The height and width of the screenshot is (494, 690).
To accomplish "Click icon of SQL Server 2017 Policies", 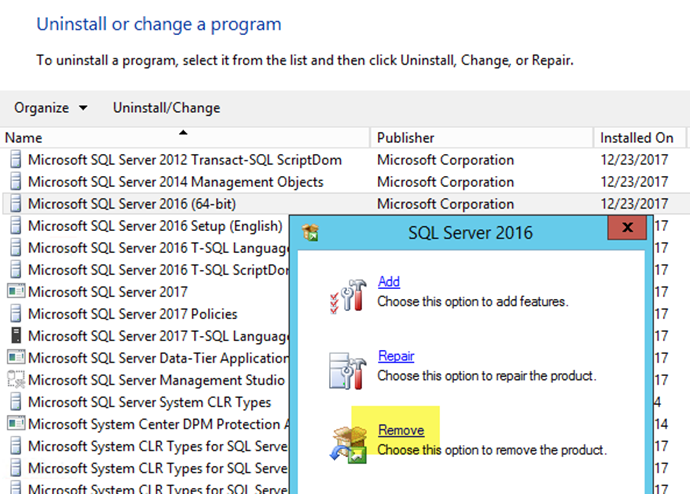I will pyautogui.click(x=15, y=314).
